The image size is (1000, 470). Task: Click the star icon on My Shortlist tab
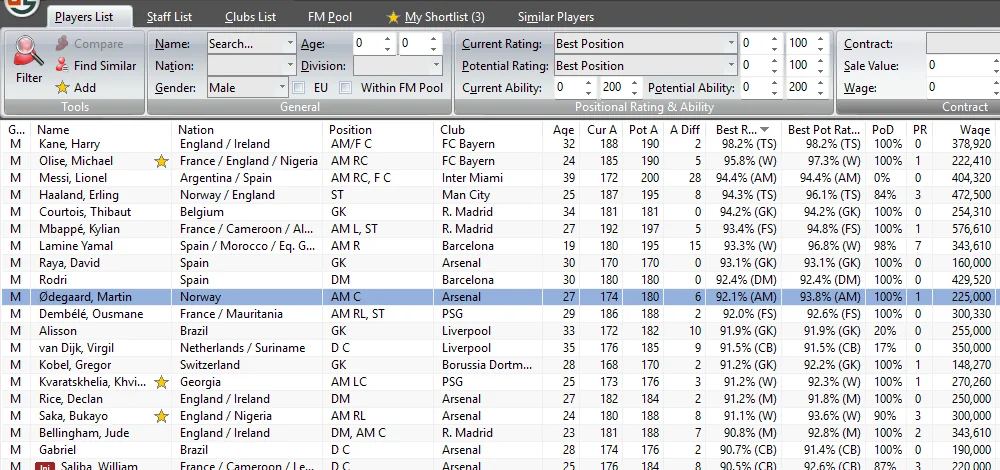click(x=393, y=17)
